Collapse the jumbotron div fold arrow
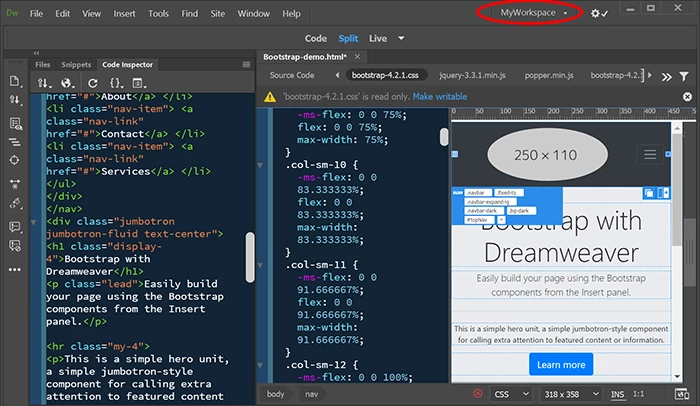The width and height of the screenshot is (700, 406). point(33,222)
